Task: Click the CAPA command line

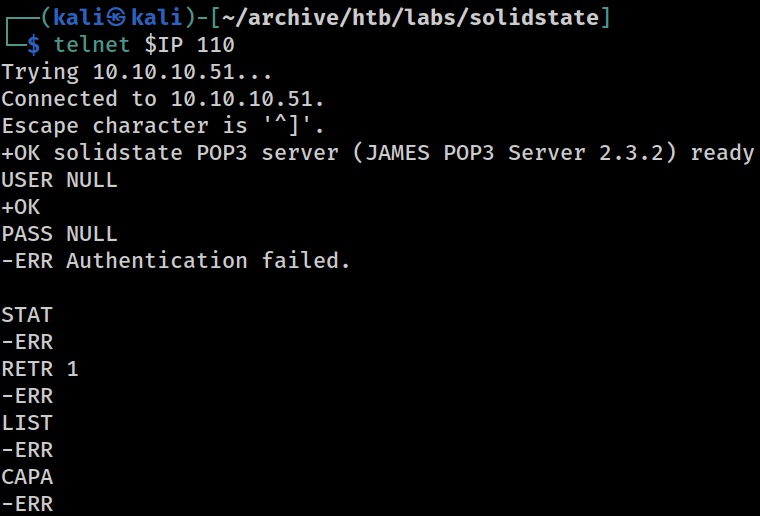Action: coord(27,477)
